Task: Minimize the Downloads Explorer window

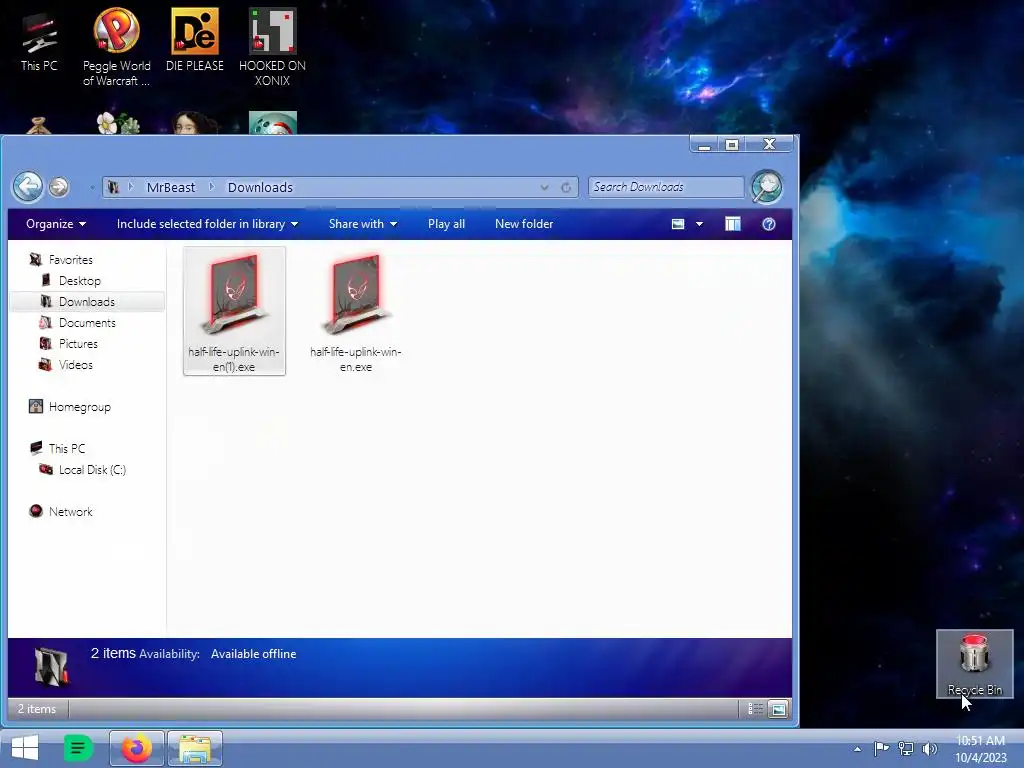Action: [x=704, y=145]
